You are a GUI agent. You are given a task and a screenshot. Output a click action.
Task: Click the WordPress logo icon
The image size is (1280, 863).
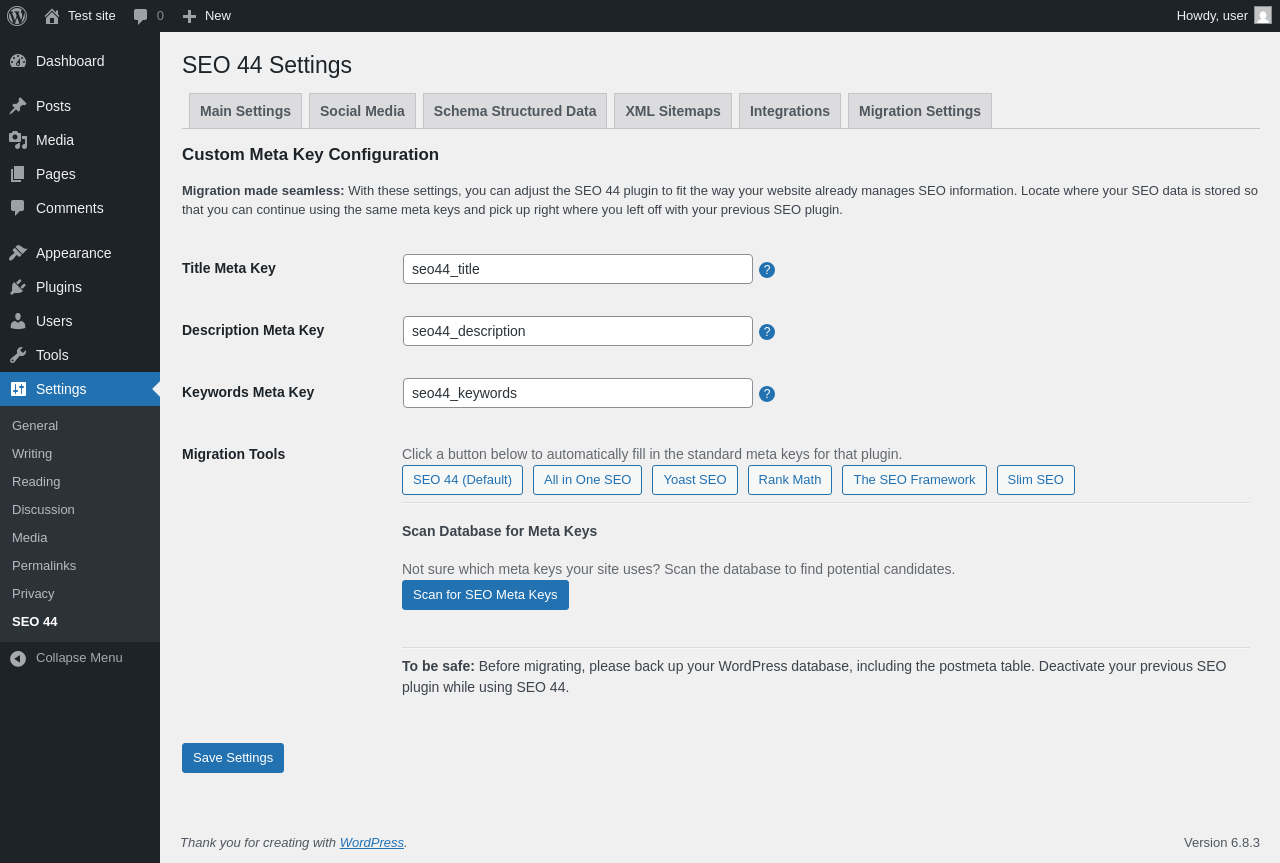17,16
